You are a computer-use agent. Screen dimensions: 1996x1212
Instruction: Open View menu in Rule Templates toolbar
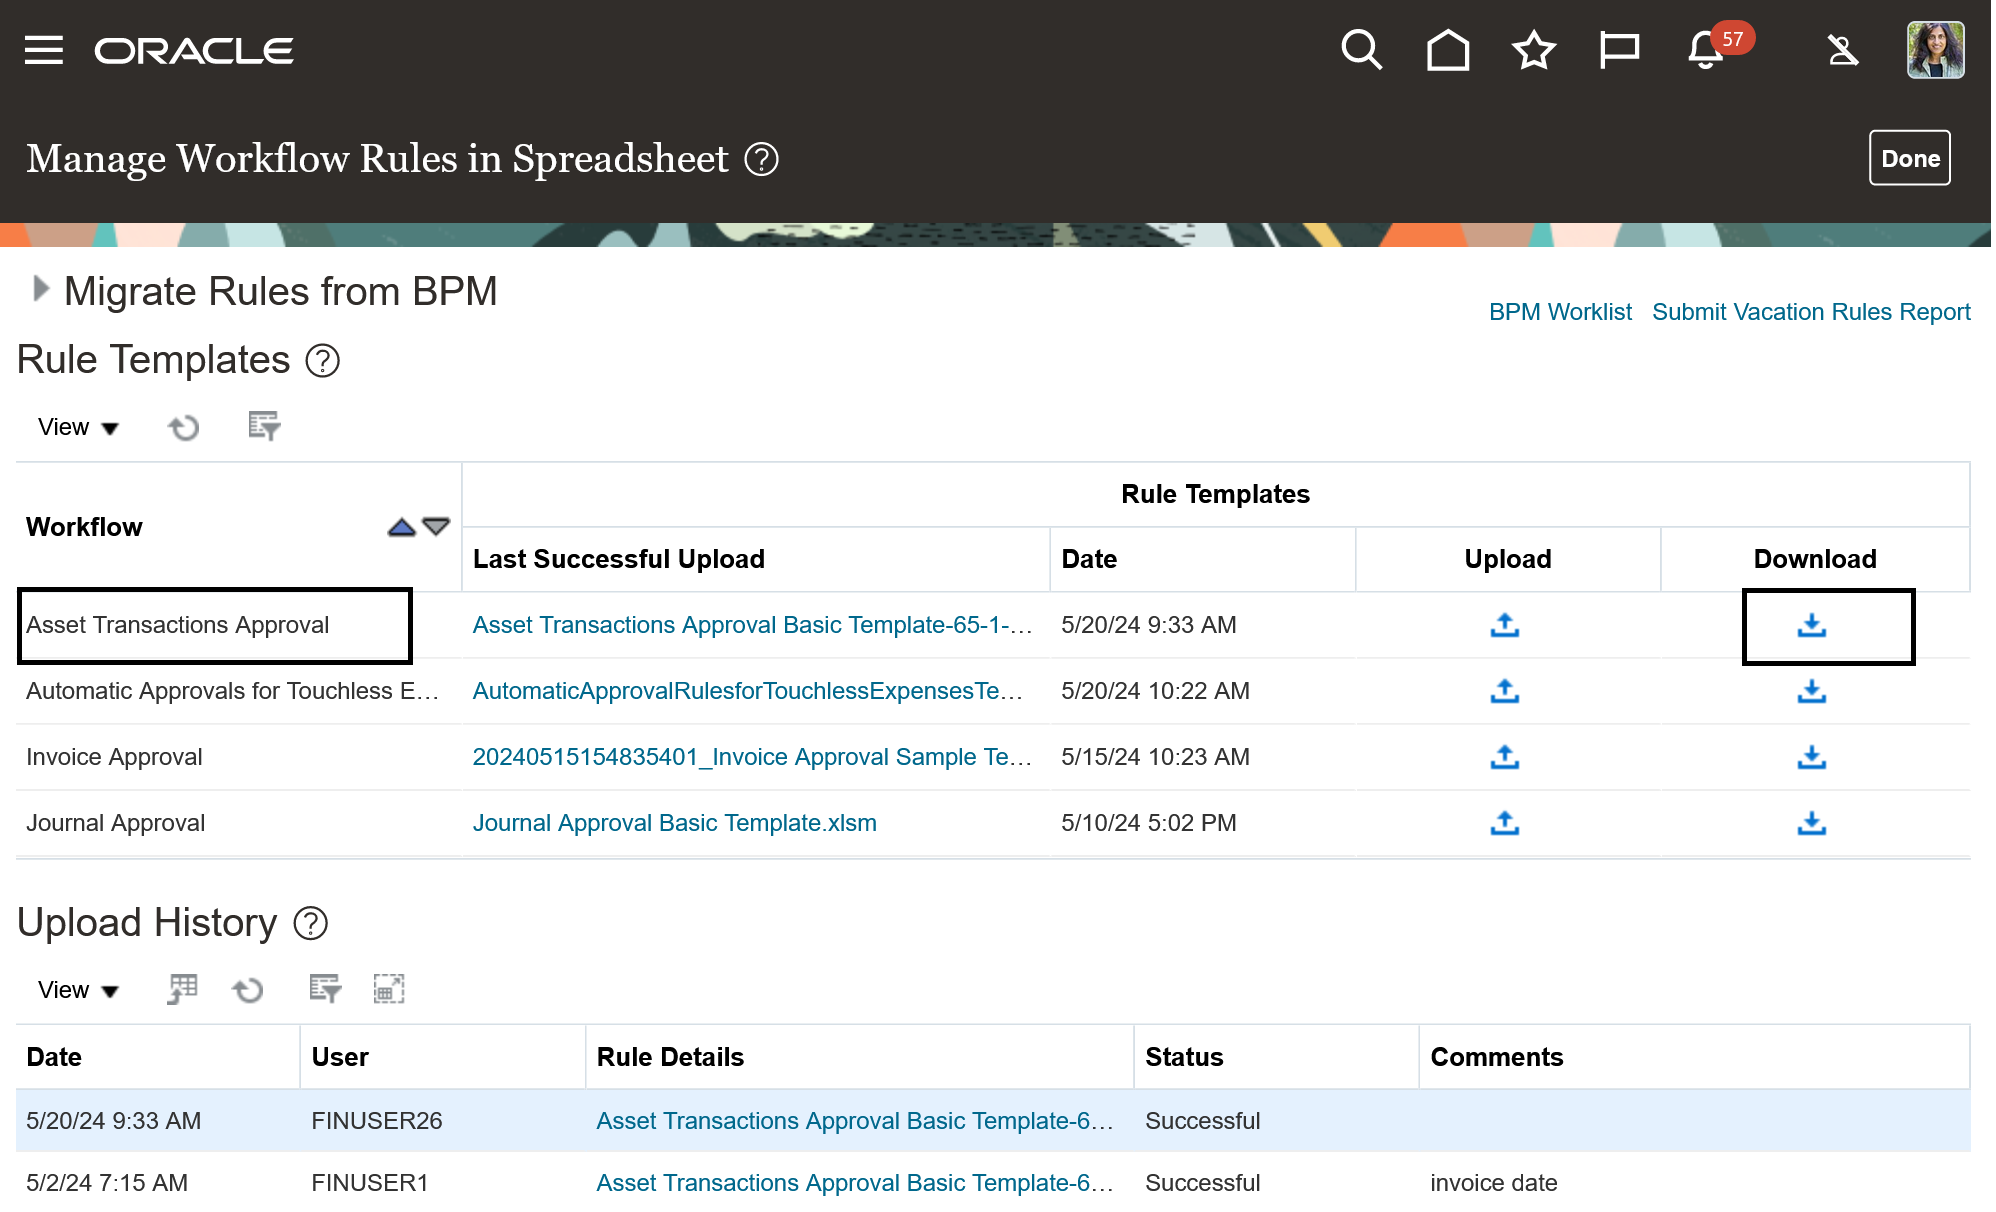coord(78,427)
